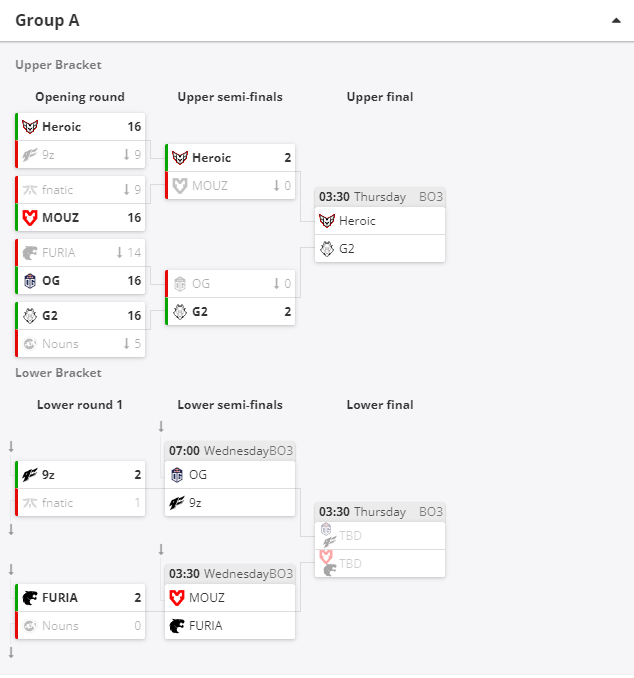Click the Nouns logo in the Opening round
Image resolution: width=634 pixels, height=678 pixels.
(x=30, y=344)
